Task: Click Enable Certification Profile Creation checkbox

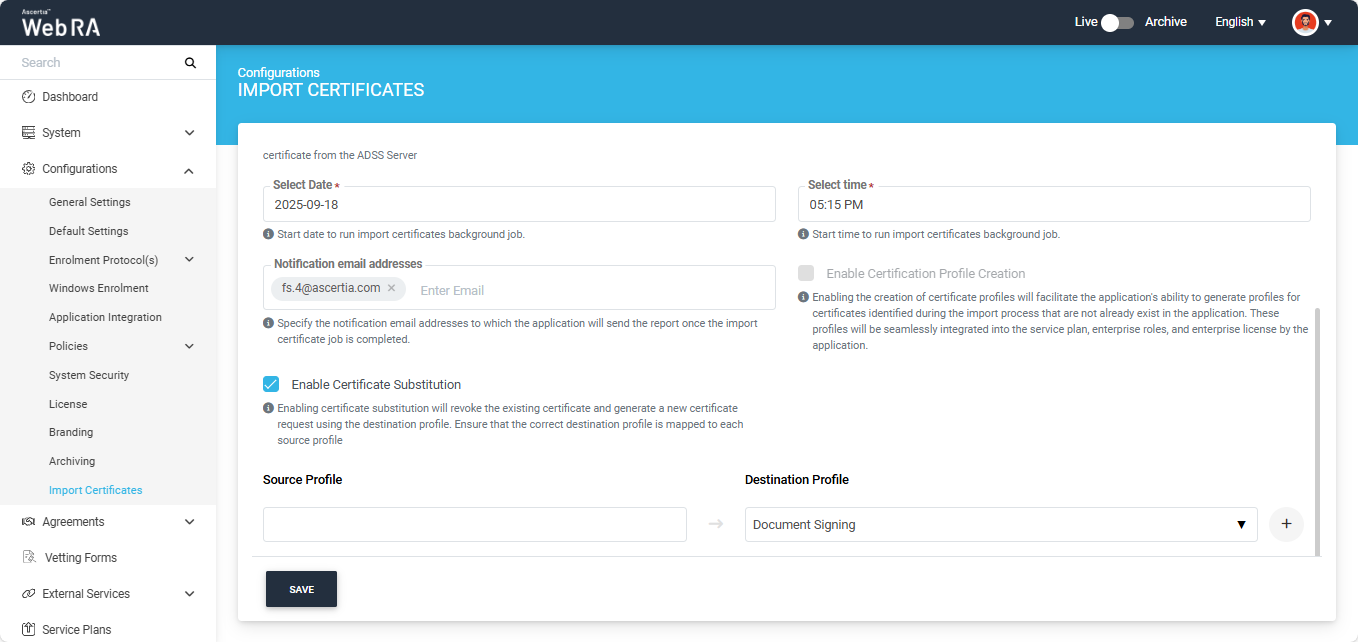Action: pyautogui.click(x=806, y=273)
